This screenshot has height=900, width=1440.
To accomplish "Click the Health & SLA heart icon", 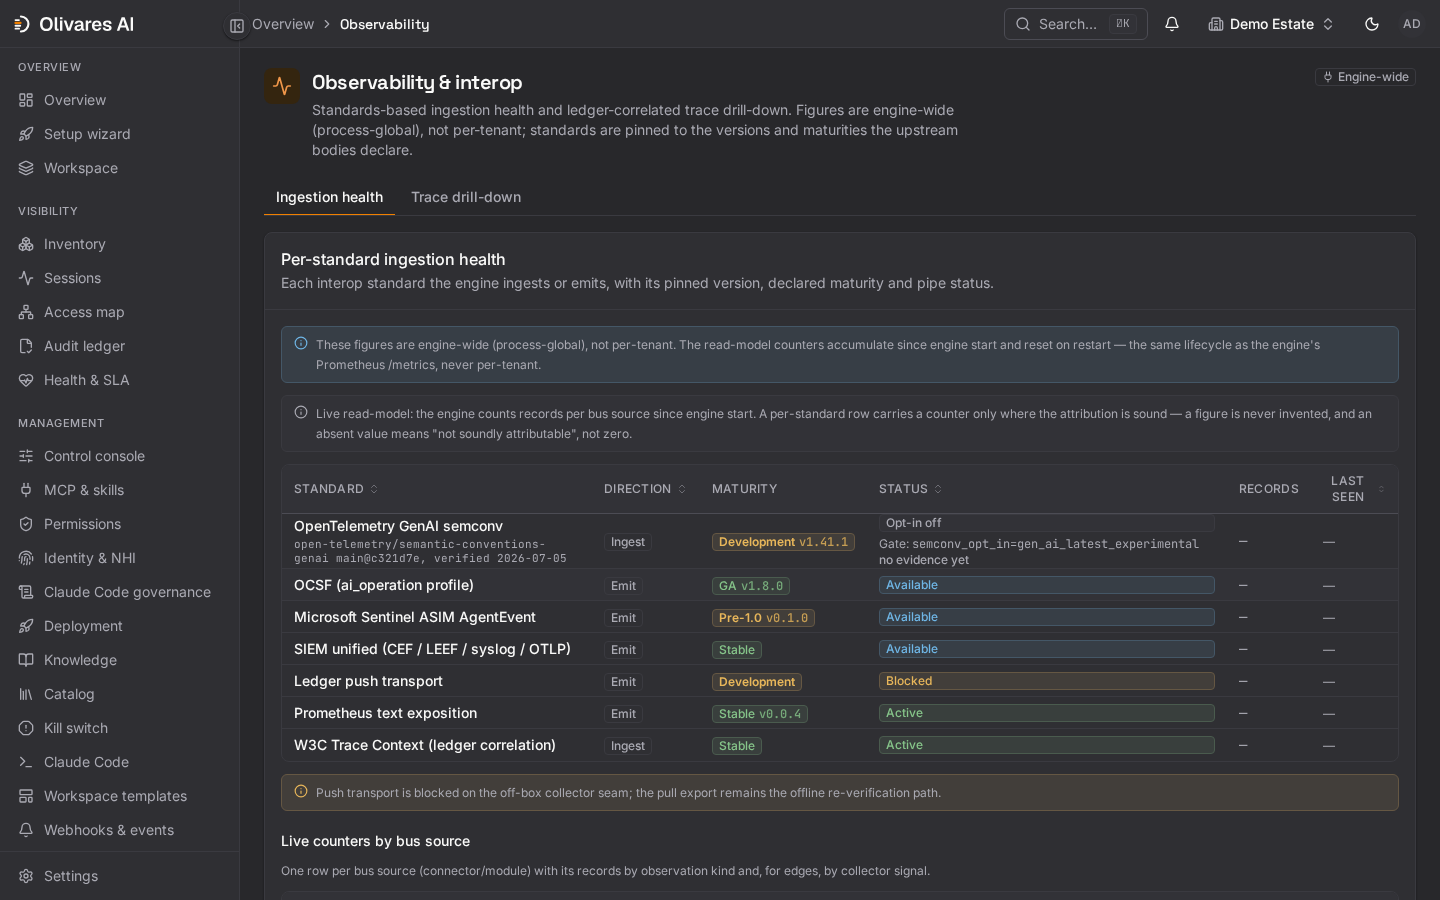I will pyautogui.click(x=26, y=380).
